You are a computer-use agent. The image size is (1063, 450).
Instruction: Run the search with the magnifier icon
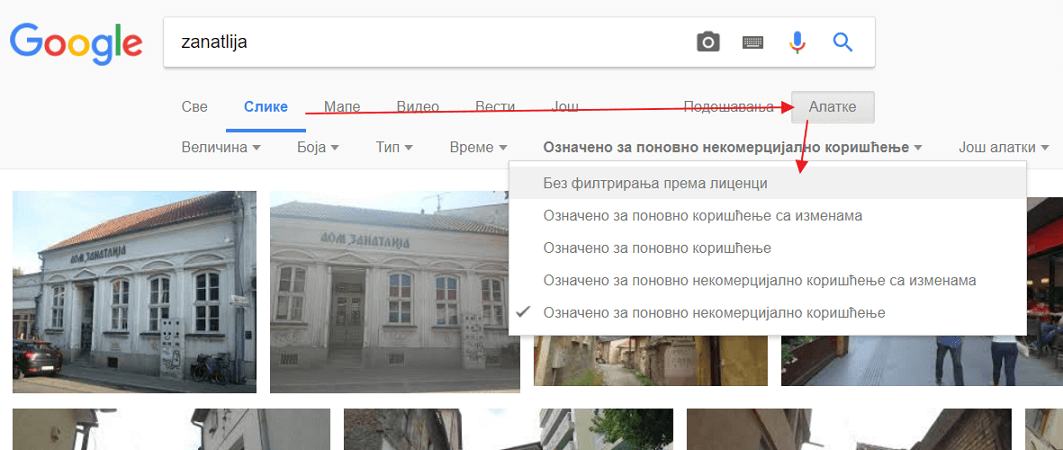pyautogui.click(x=842, y=43)
